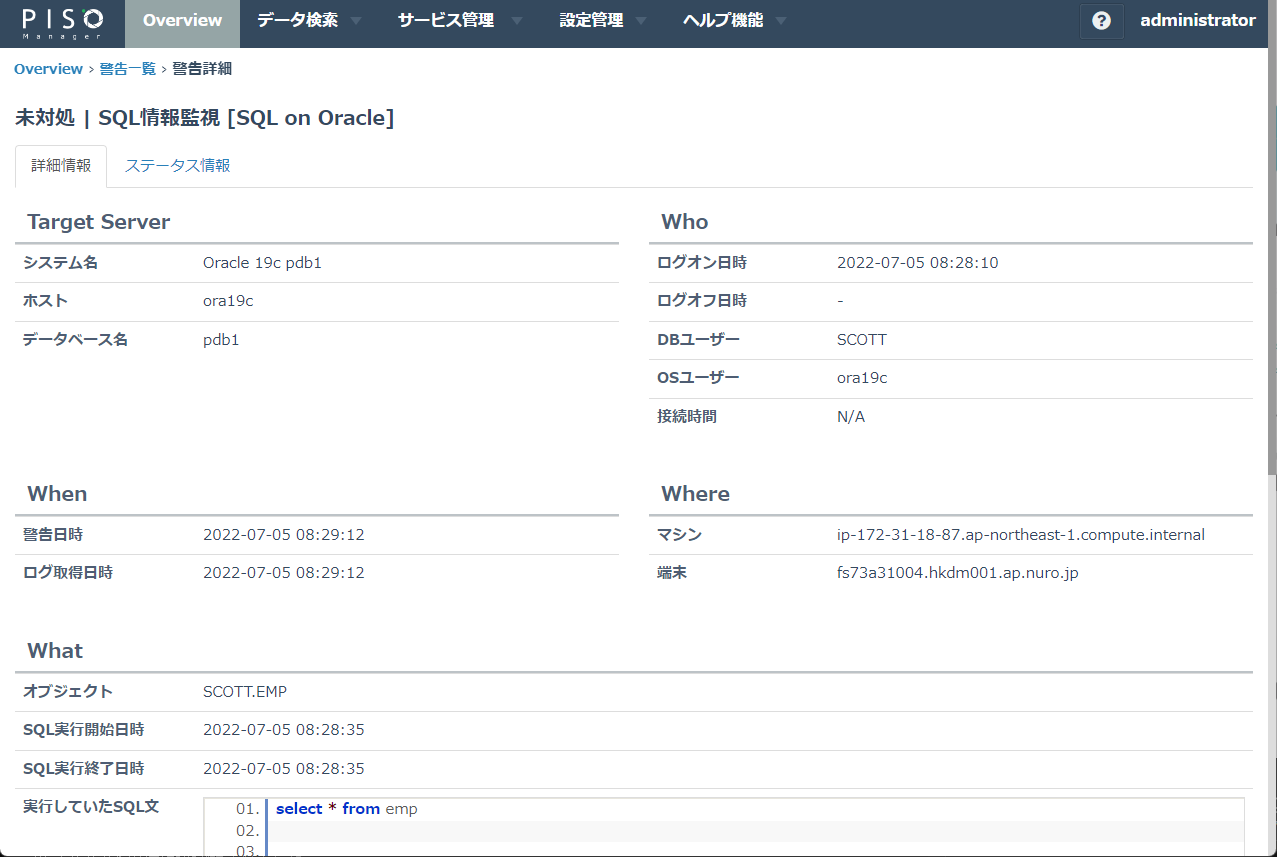Screen dimensions: 1277x857
Task: Click the SQL実行終了日時 timestamp value
Action: tap(284, 769)
